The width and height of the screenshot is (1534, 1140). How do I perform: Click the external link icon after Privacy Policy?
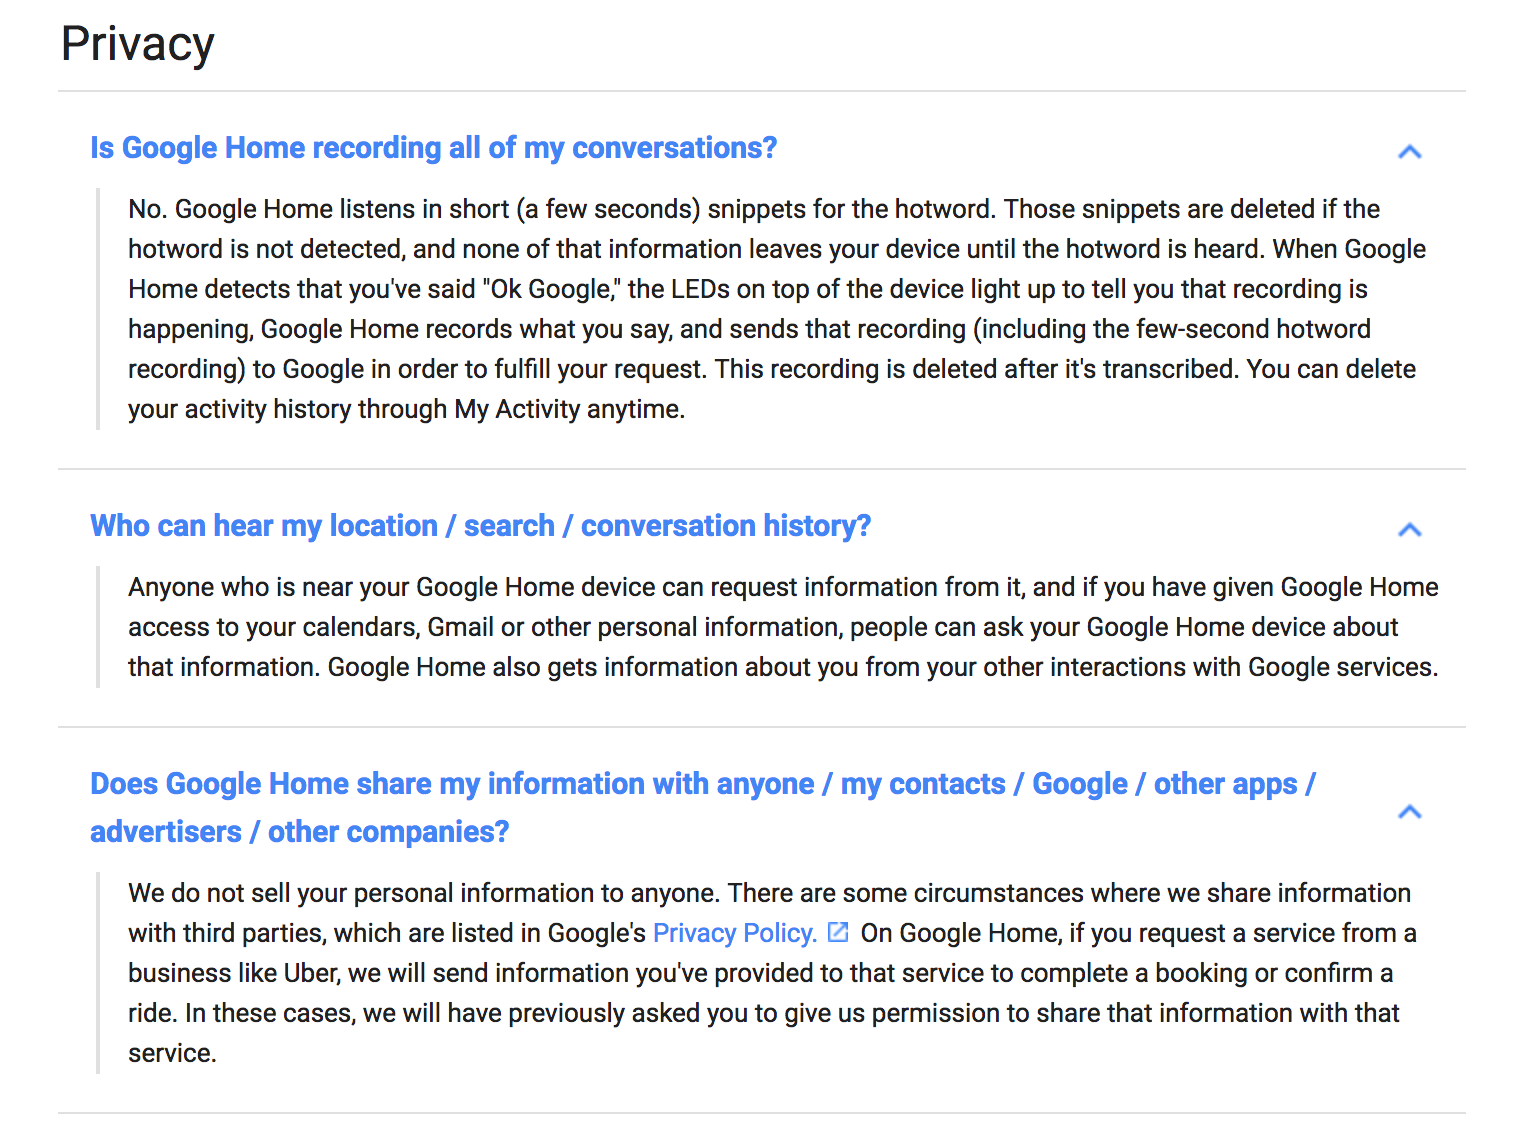838,933
